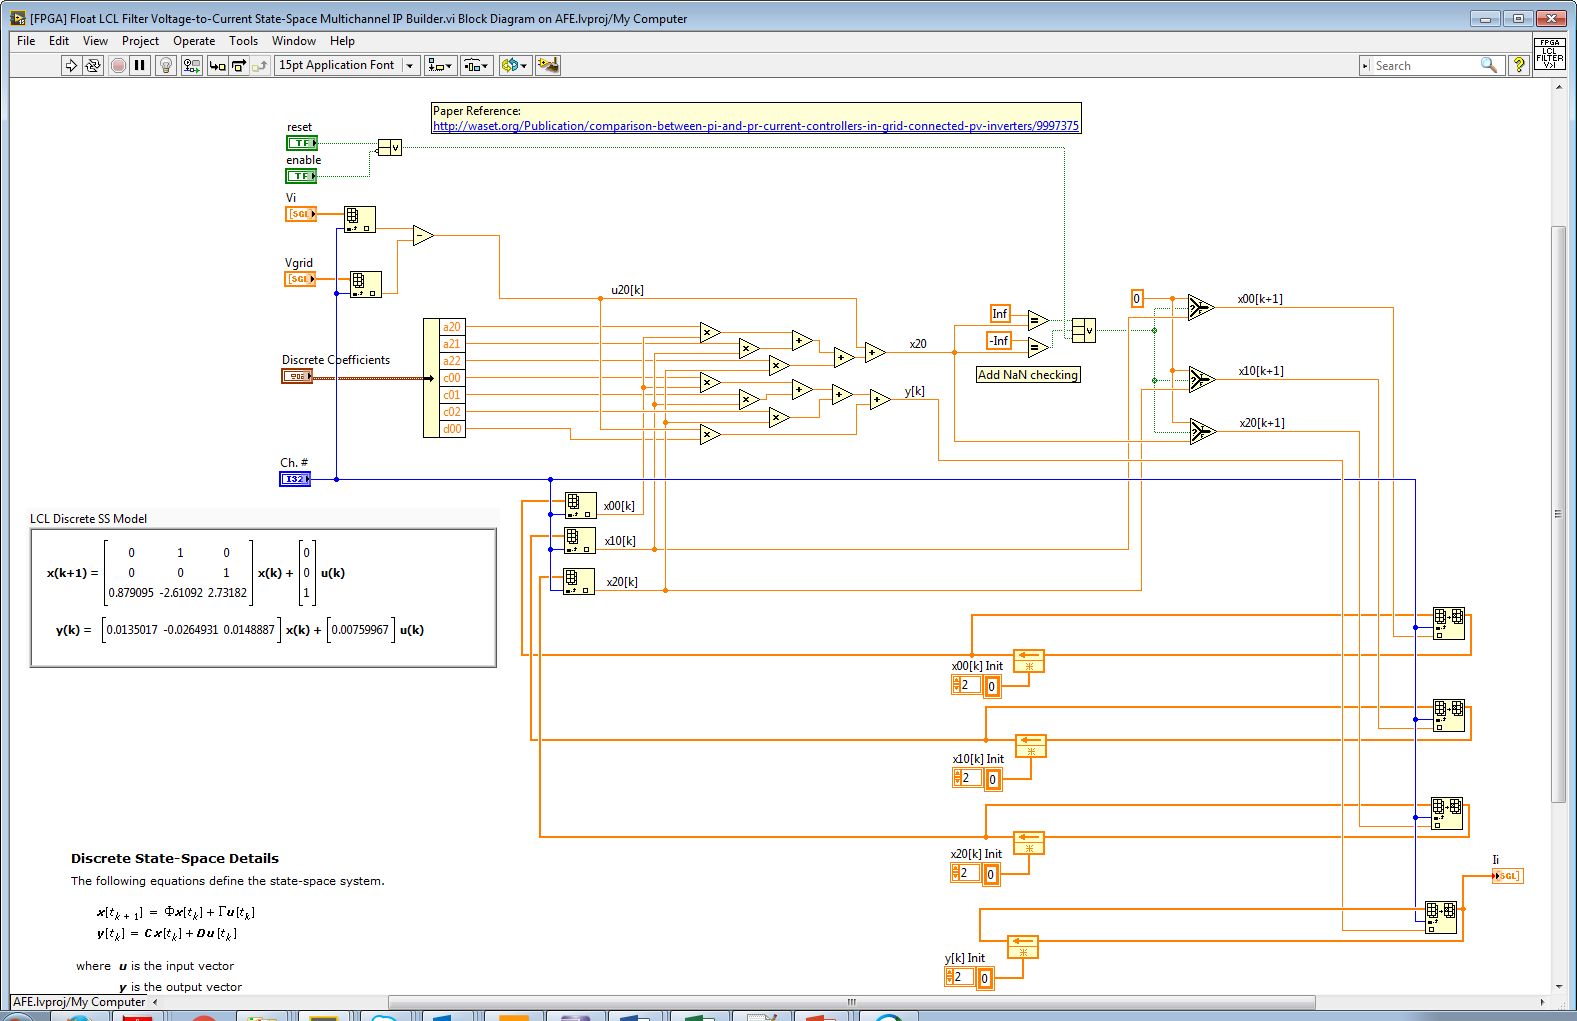Open the waset.org paper reference link

[x=755, y=126]
